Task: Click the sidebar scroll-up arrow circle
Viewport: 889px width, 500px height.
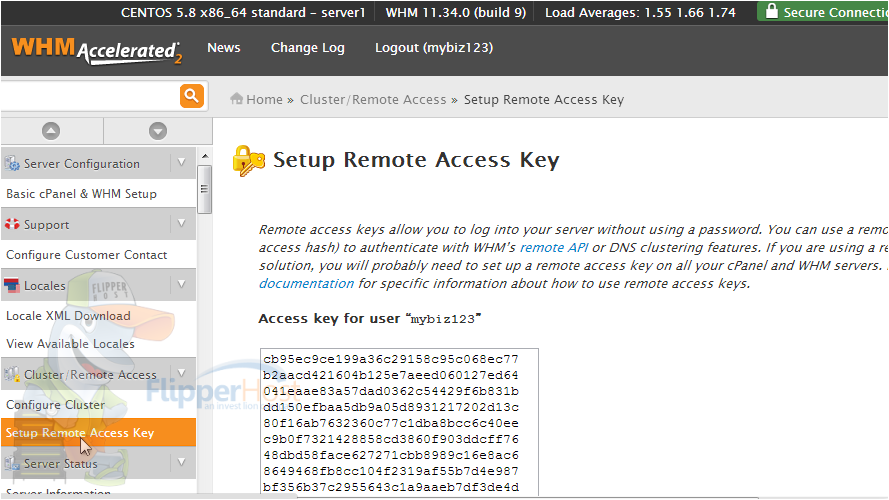Action: click(x=51, y=131)
